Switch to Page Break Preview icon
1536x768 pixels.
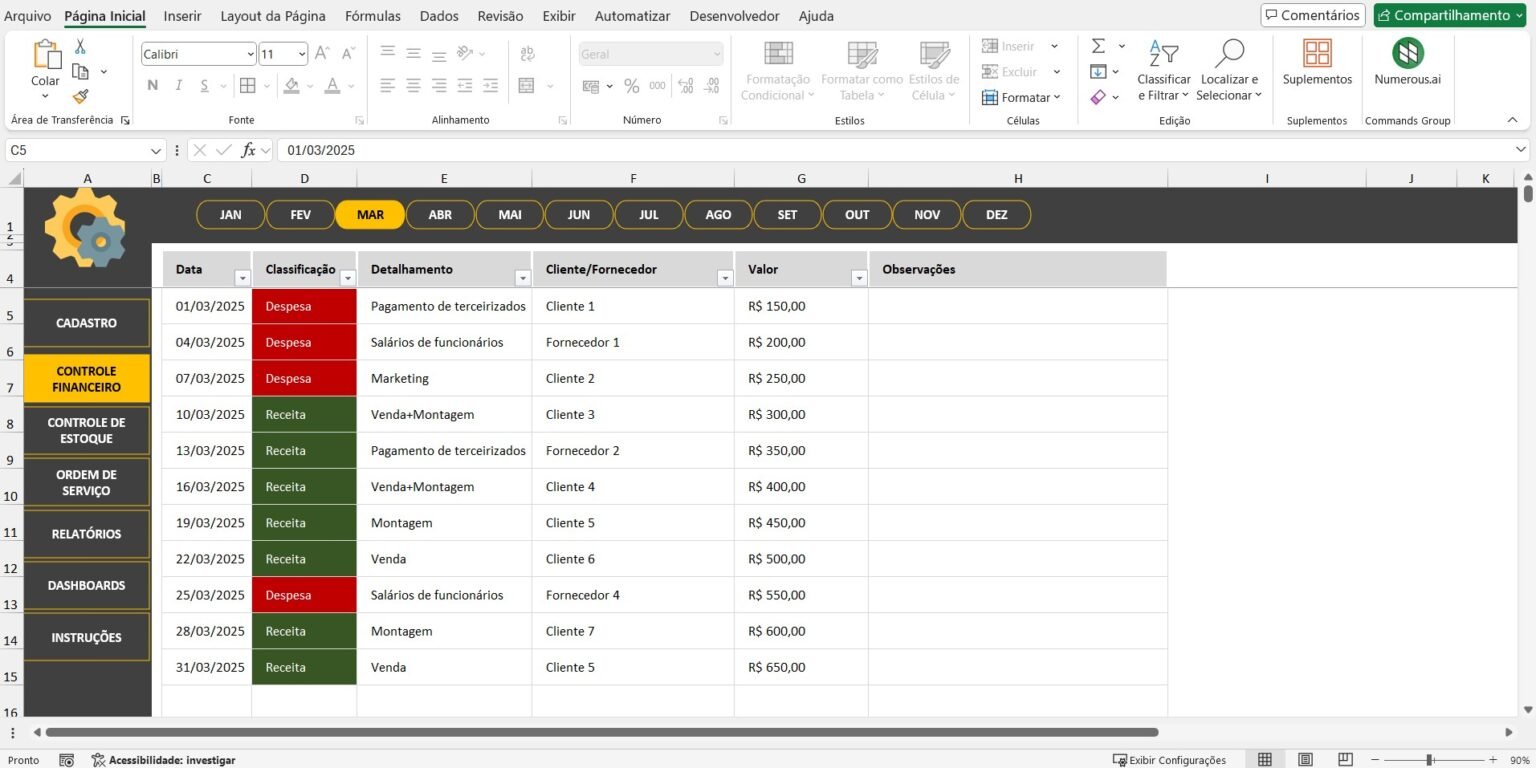click(1345, 760)
